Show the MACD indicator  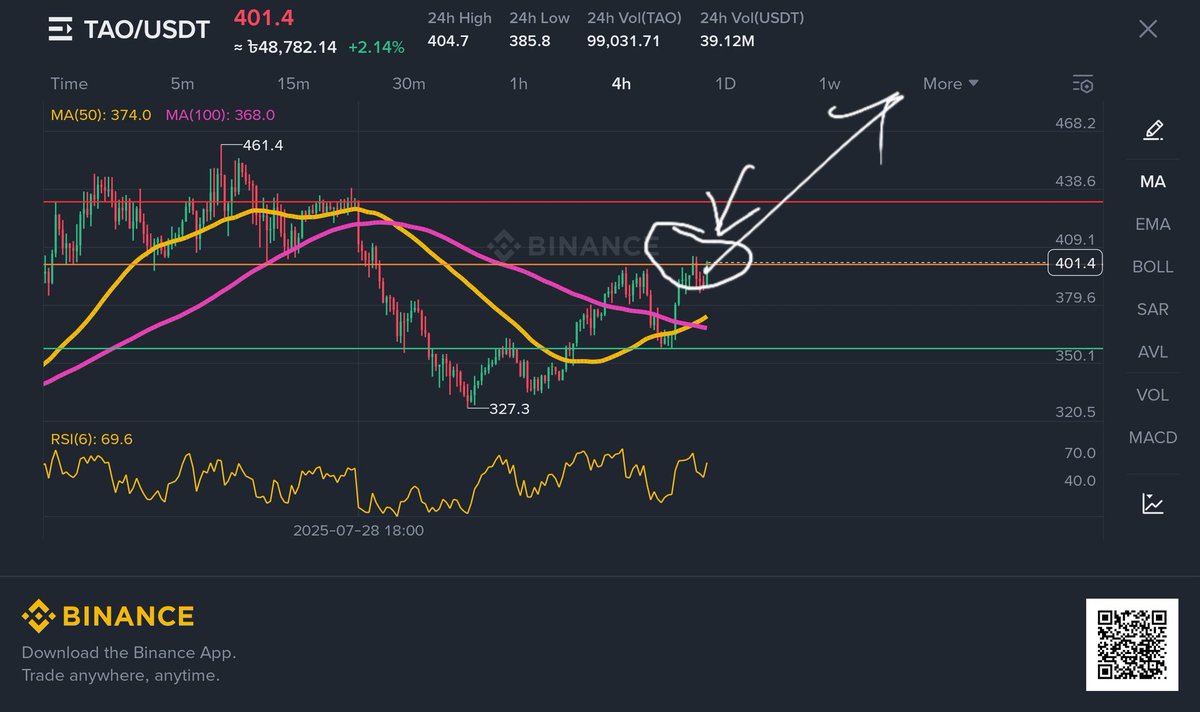[1151, 437]
